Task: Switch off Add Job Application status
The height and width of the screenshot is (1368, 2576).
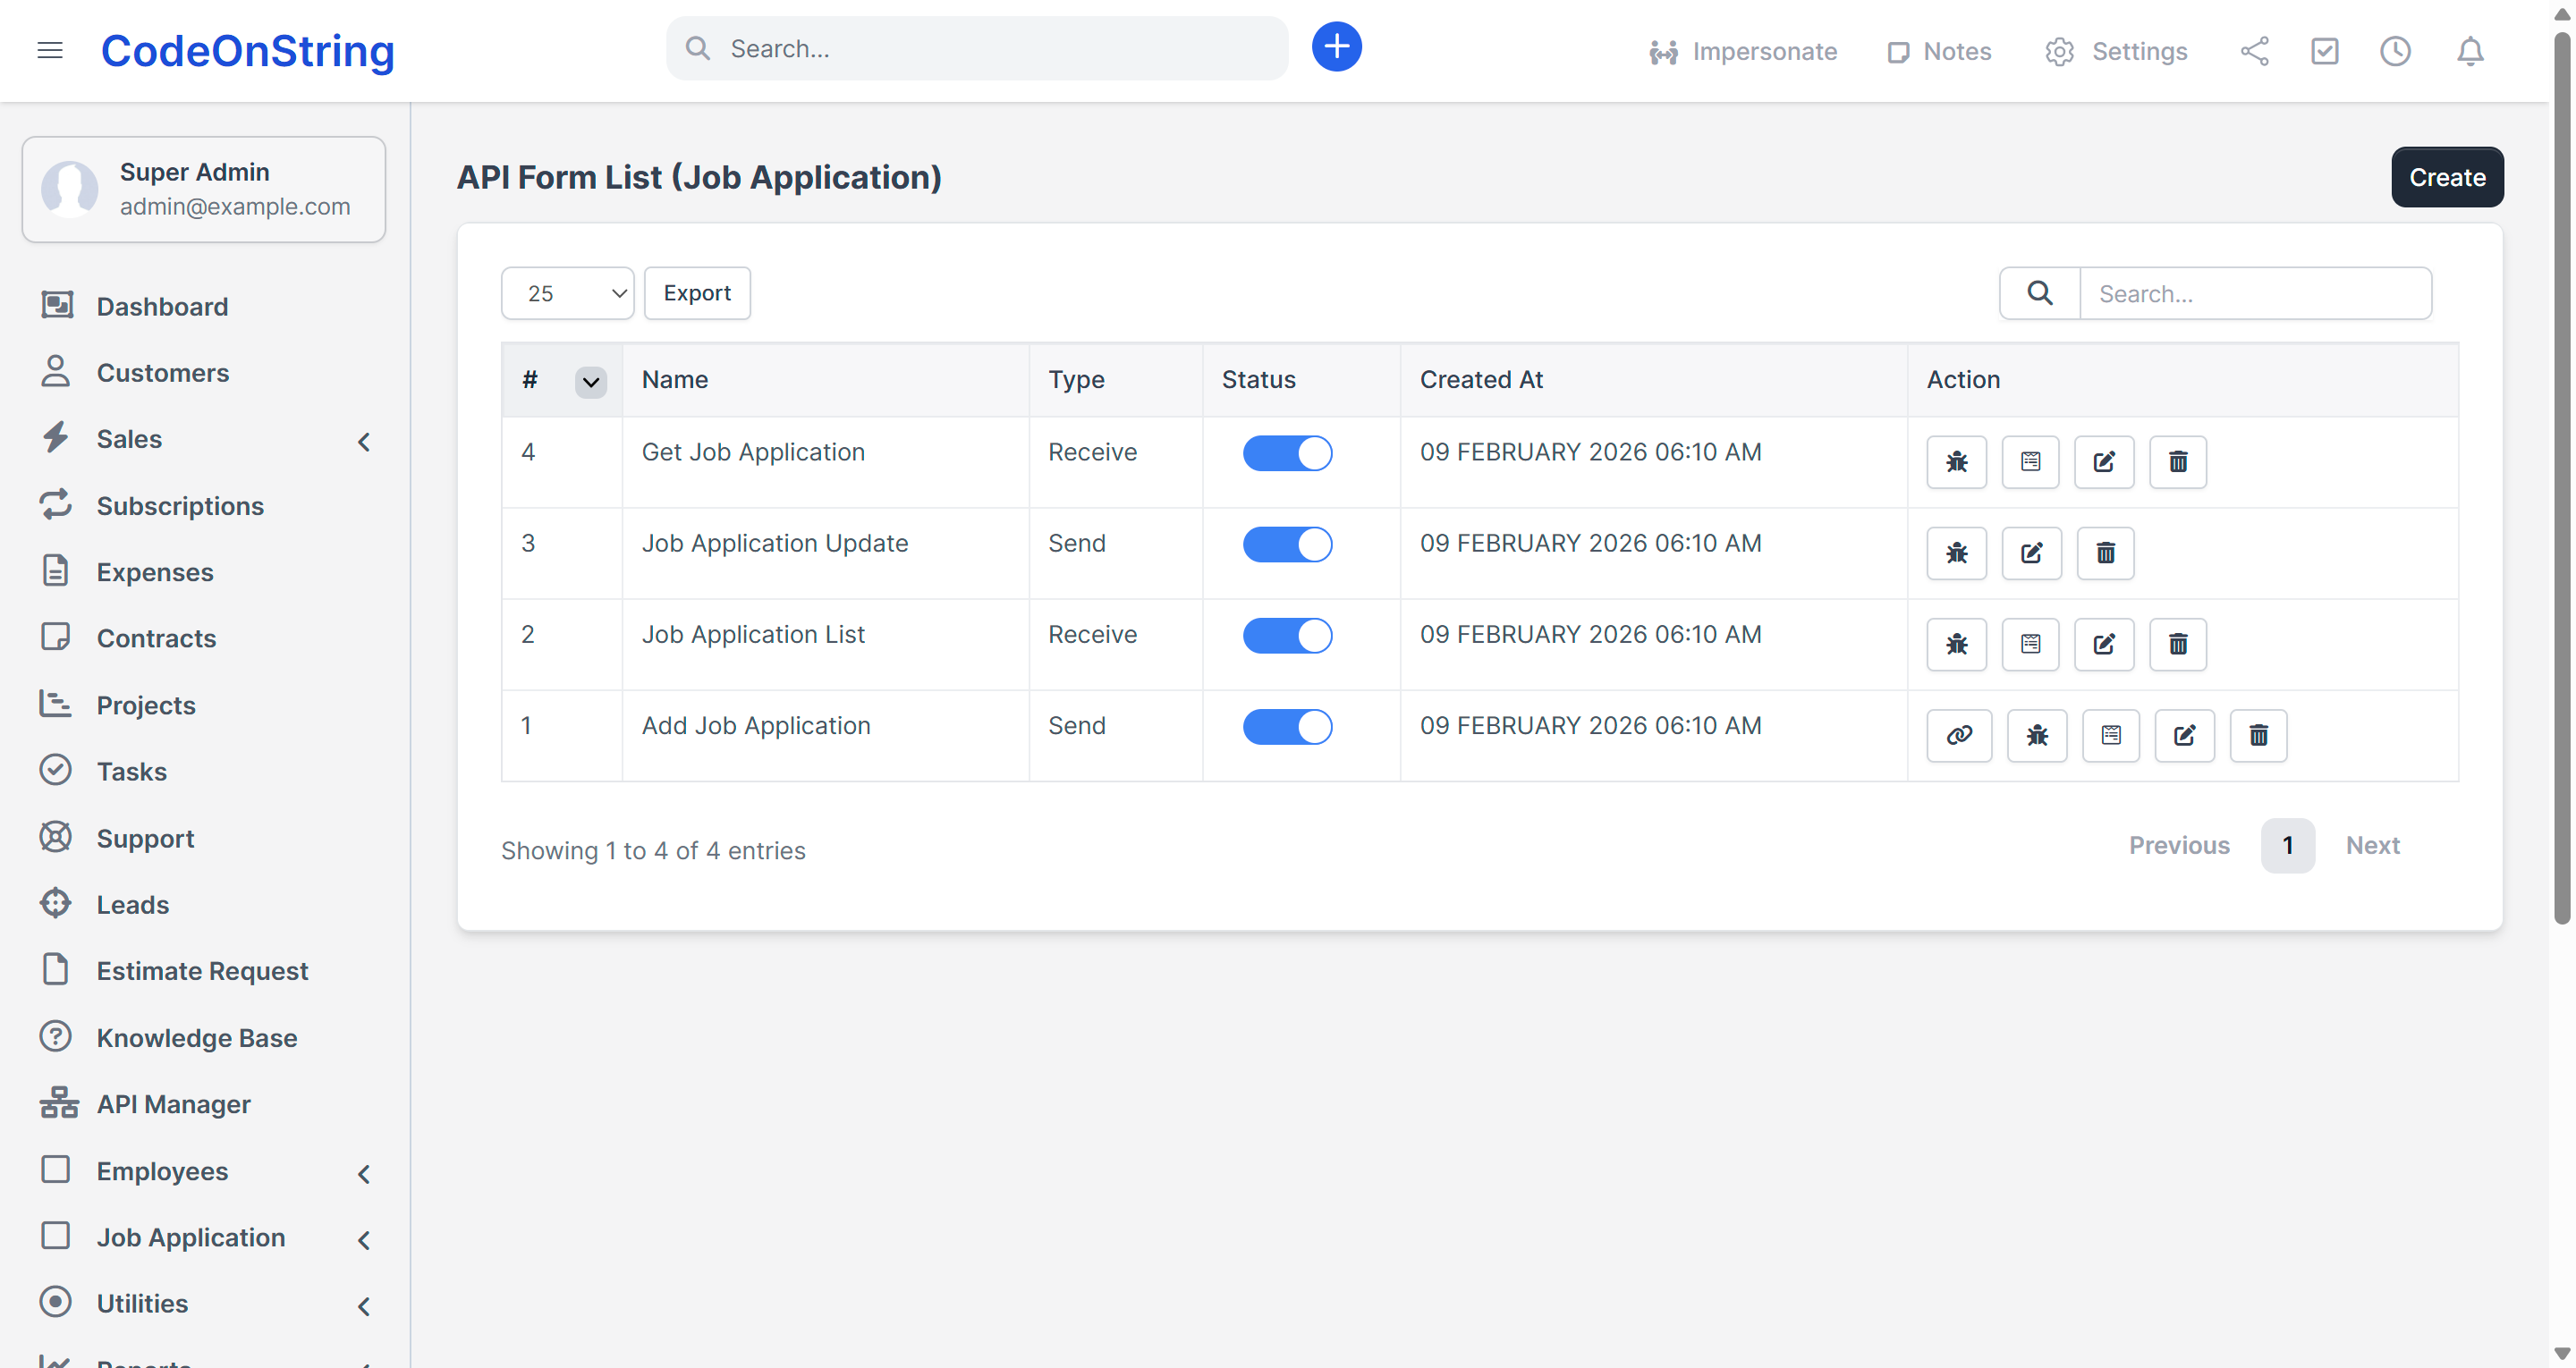Action: click(1287, 726)
